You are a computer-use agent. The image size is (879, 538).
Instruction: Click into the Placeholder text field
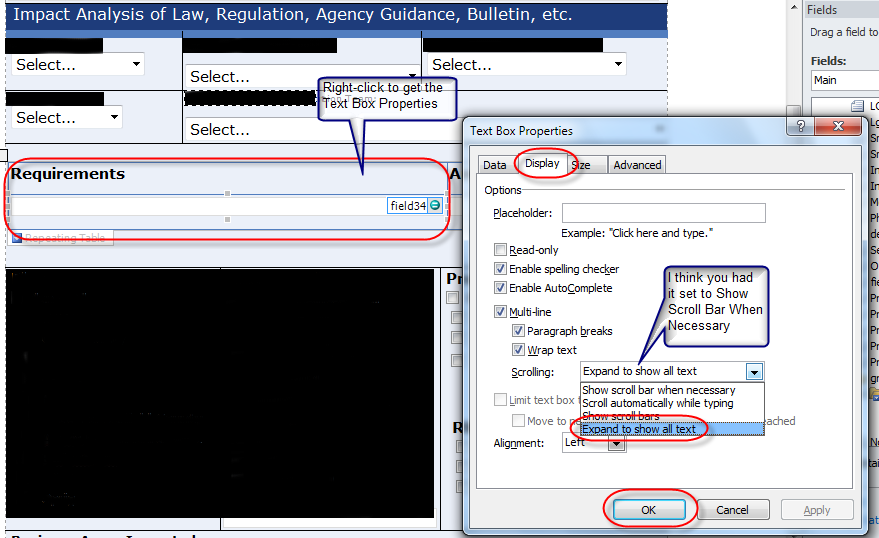tap(663, 213)
